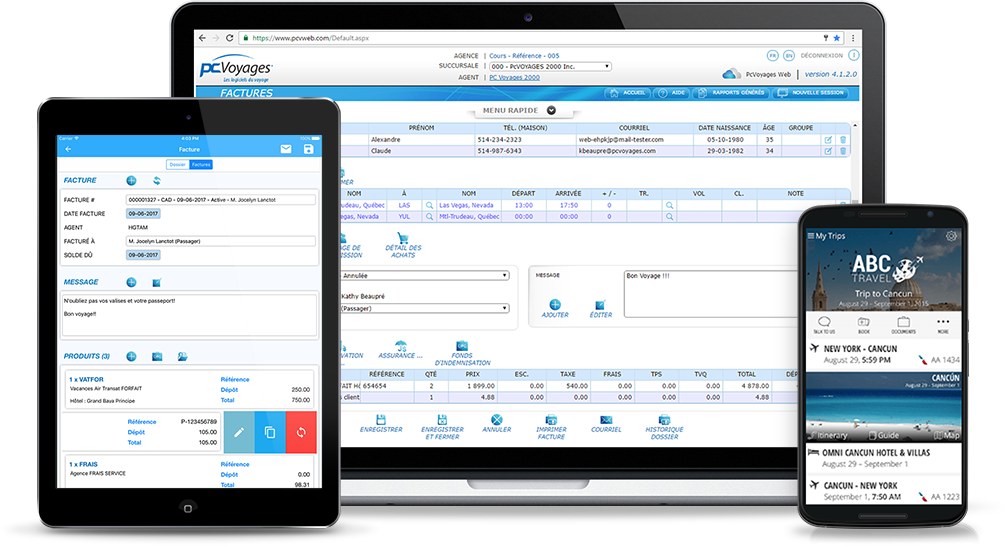The height and width of the screenshot is (546, 1008).
Task: Open the 1 x VATFOR product card
Action: point(189,388)
